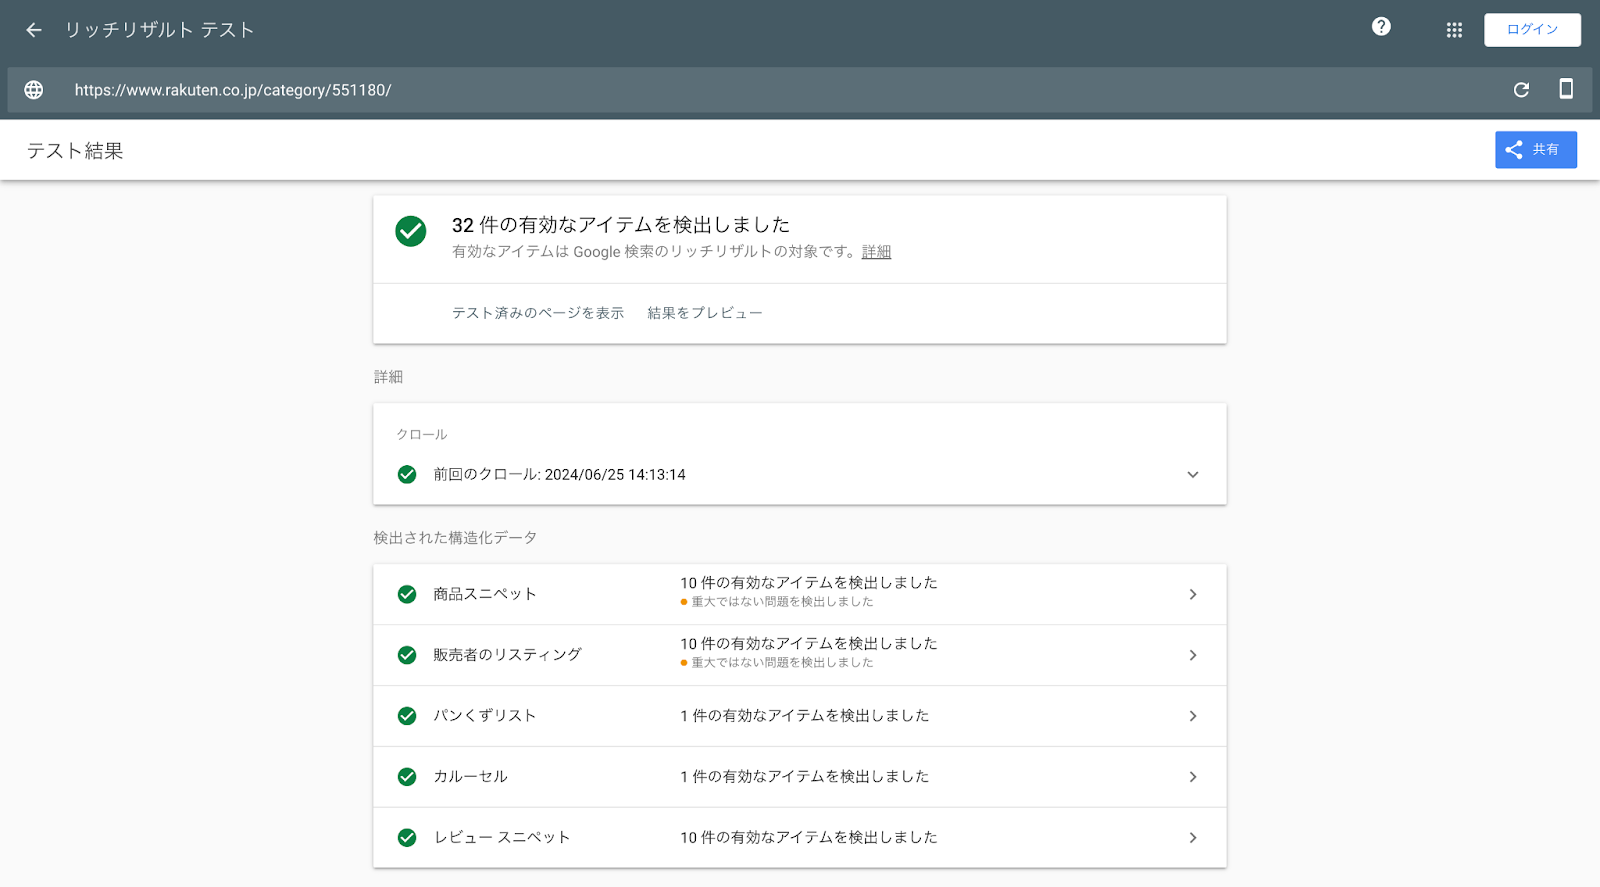Viewport: 1600px width, 887px height.
Task: Open レビュー スニペット row chevron
Action: tap(1193, 838)
